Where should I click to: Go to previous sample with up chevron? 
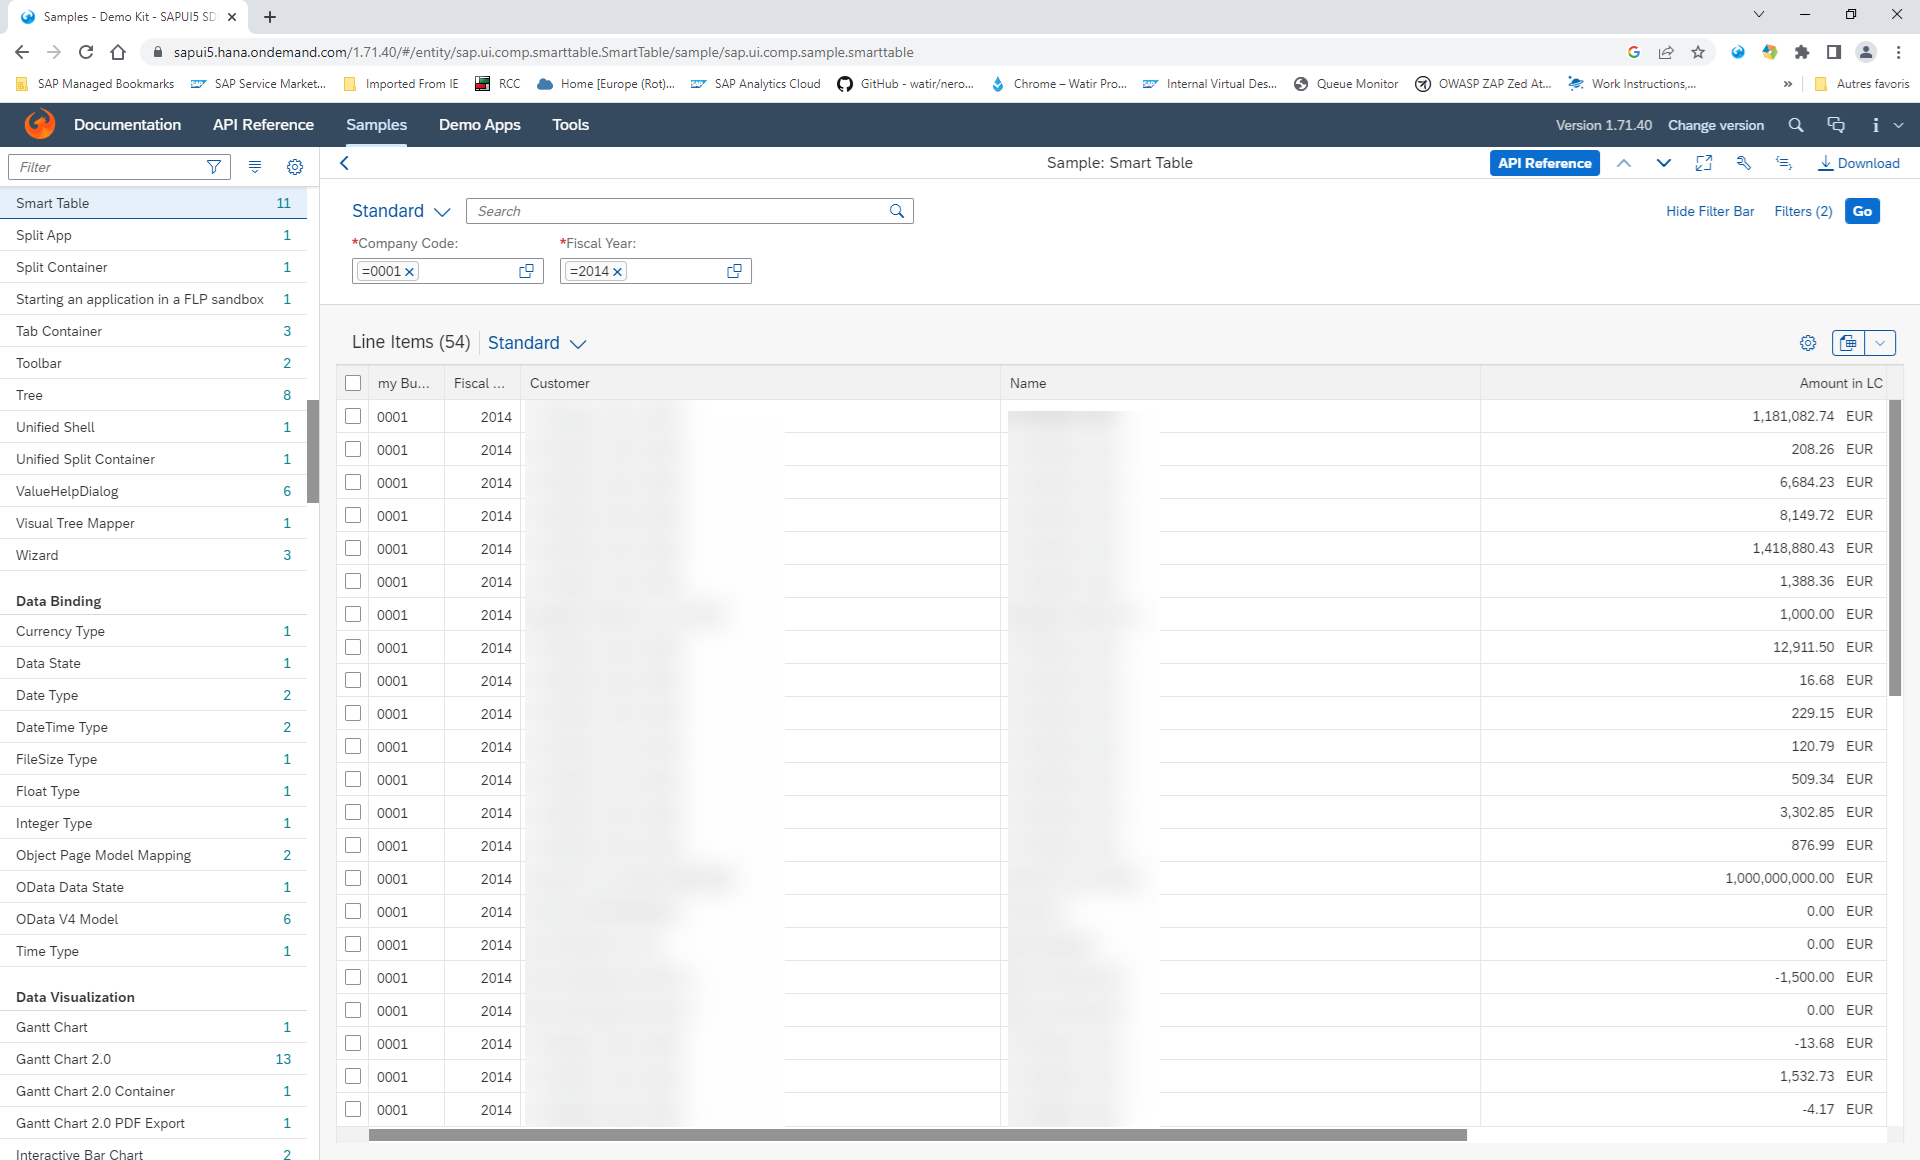coord(1624,163)
